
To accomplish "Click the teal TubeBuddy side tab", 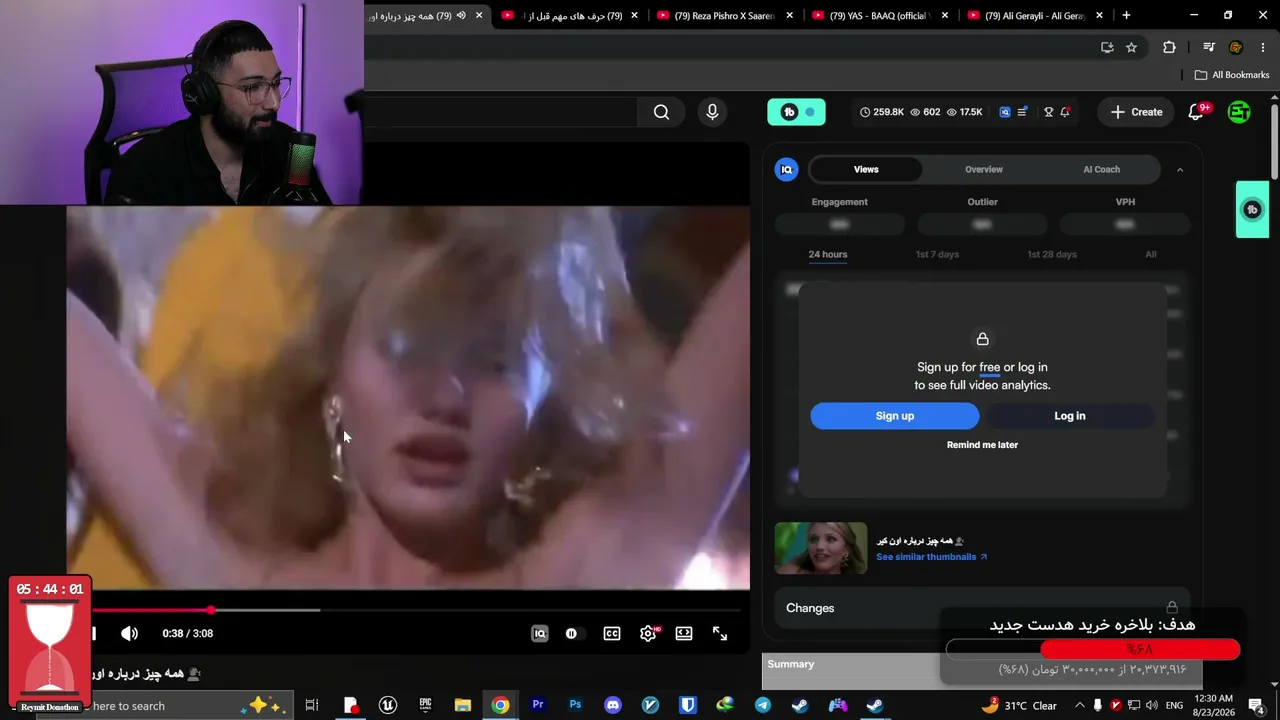I will [1252, 209].
